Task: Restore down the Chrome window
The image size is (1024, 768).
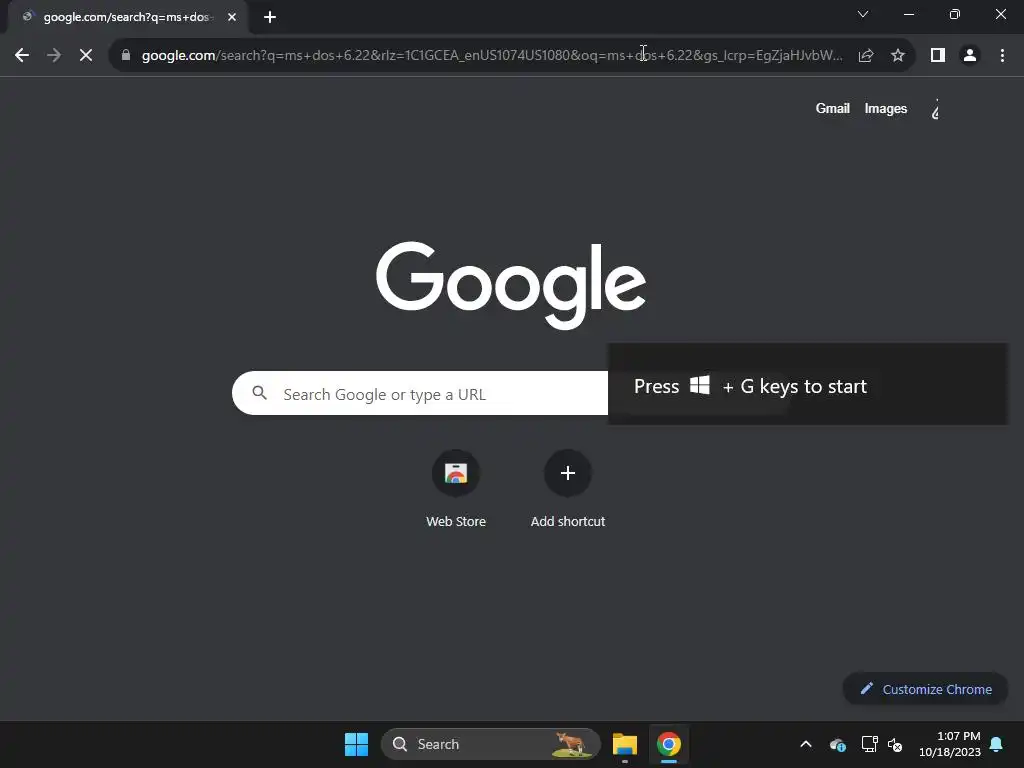Action: coord(955,14)
